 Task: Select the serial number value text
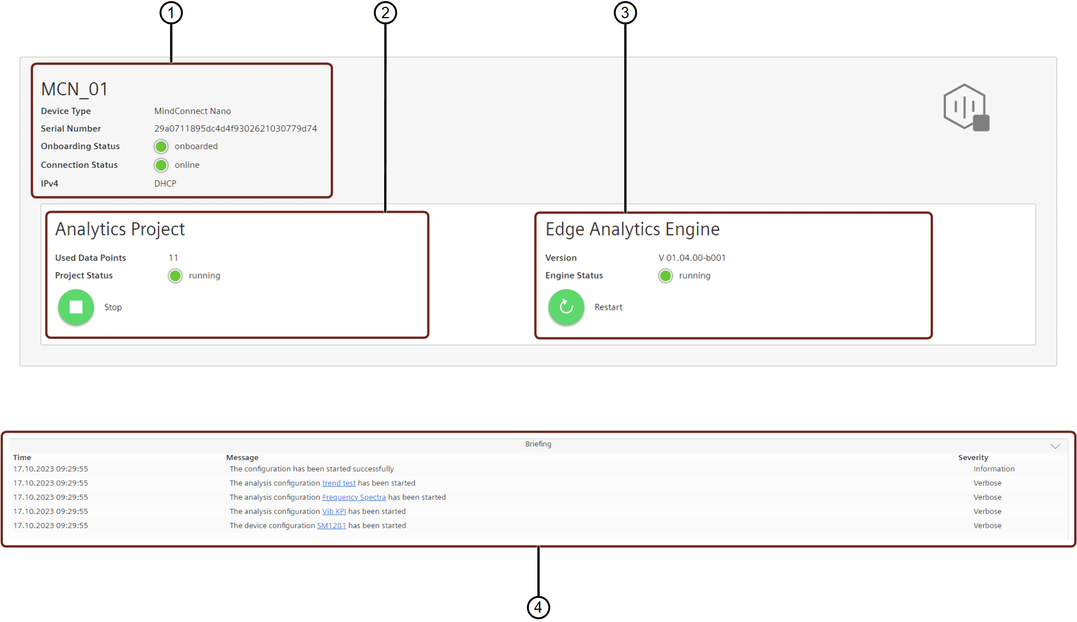pos(236,128)
